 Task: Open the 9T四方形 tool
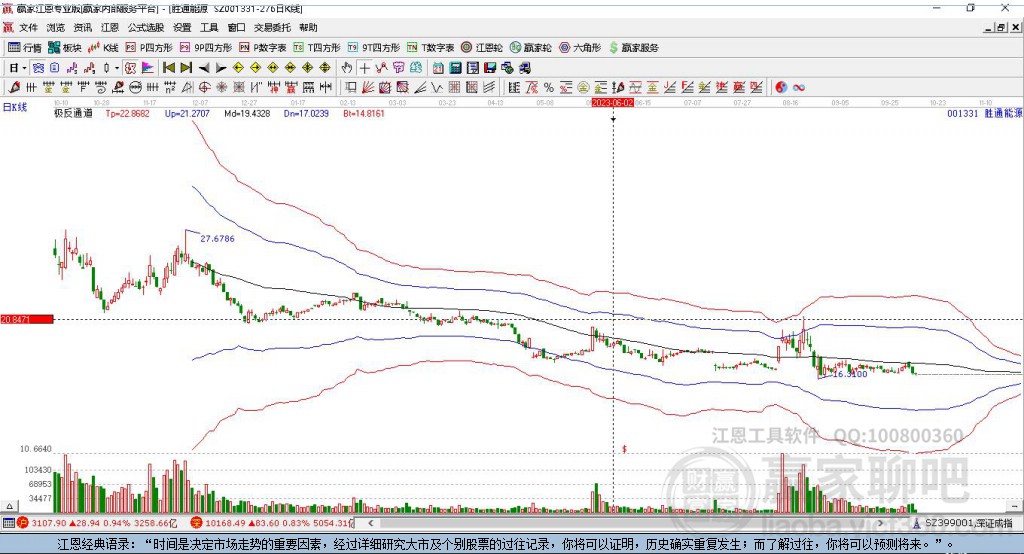[x=374, y=48]
